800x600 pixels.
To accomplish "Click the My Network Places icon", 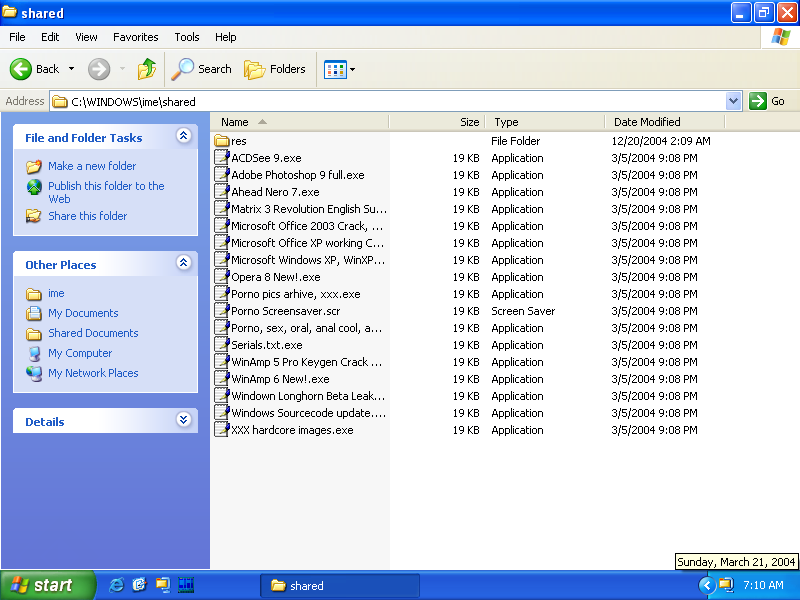I will pos(34,373).
